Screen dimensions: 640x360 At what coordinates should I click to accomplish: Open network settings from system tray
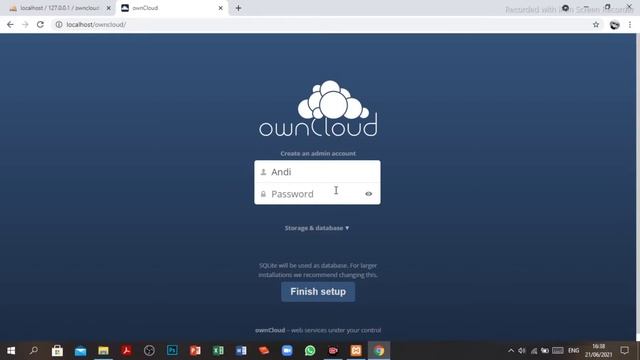pos(534,351)
